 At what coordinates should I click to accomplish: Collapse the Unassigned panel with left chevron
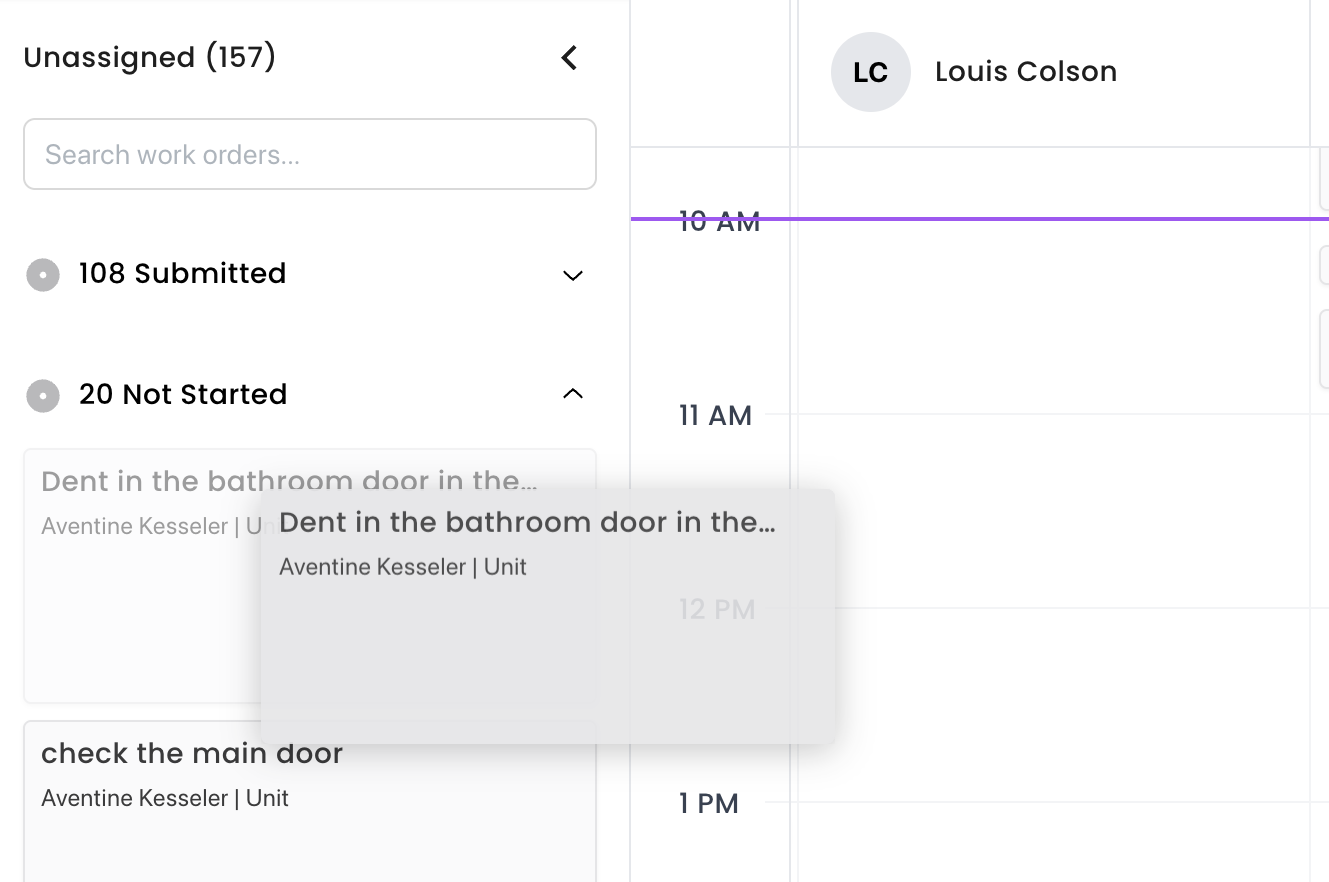tap(569, 58)
